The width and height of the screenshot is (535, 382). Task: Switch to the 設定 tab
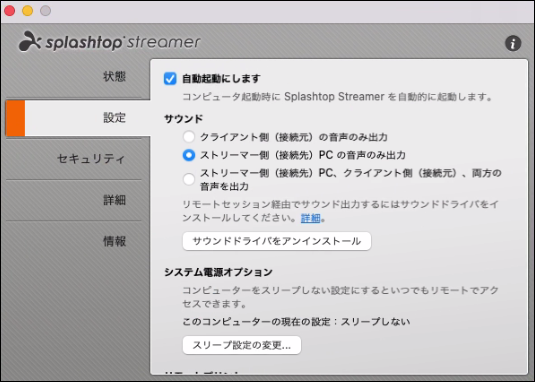(78, 118)
